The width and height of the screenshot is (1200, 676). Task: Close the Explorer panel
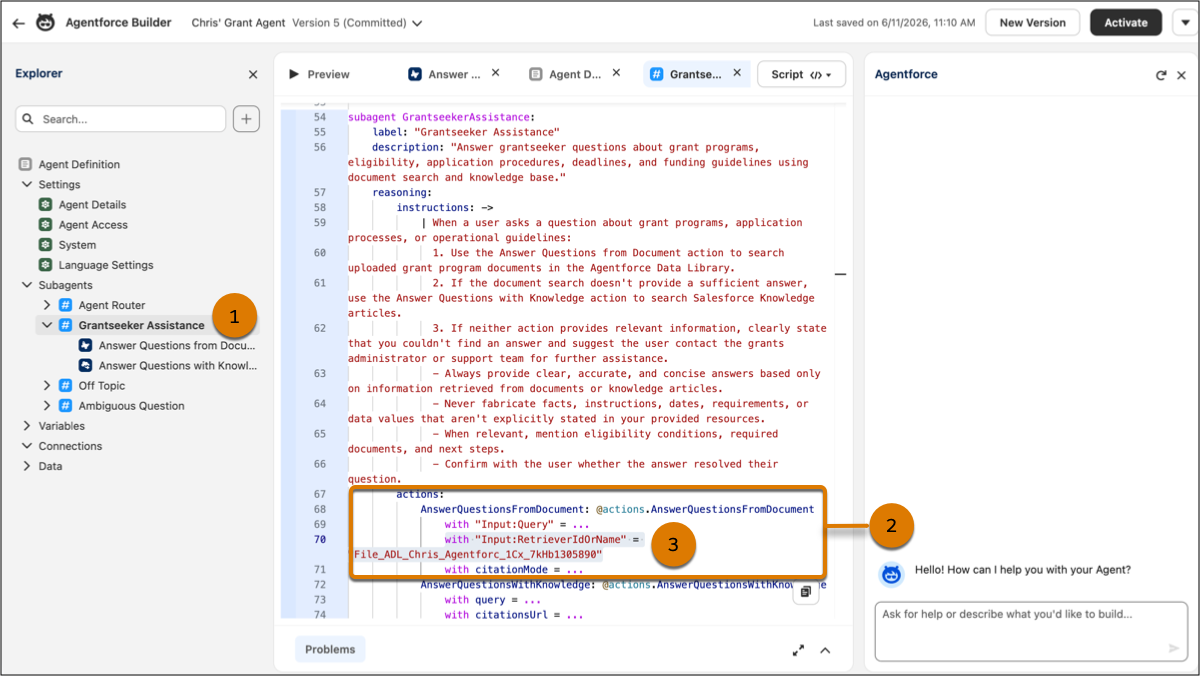[253, 74]
